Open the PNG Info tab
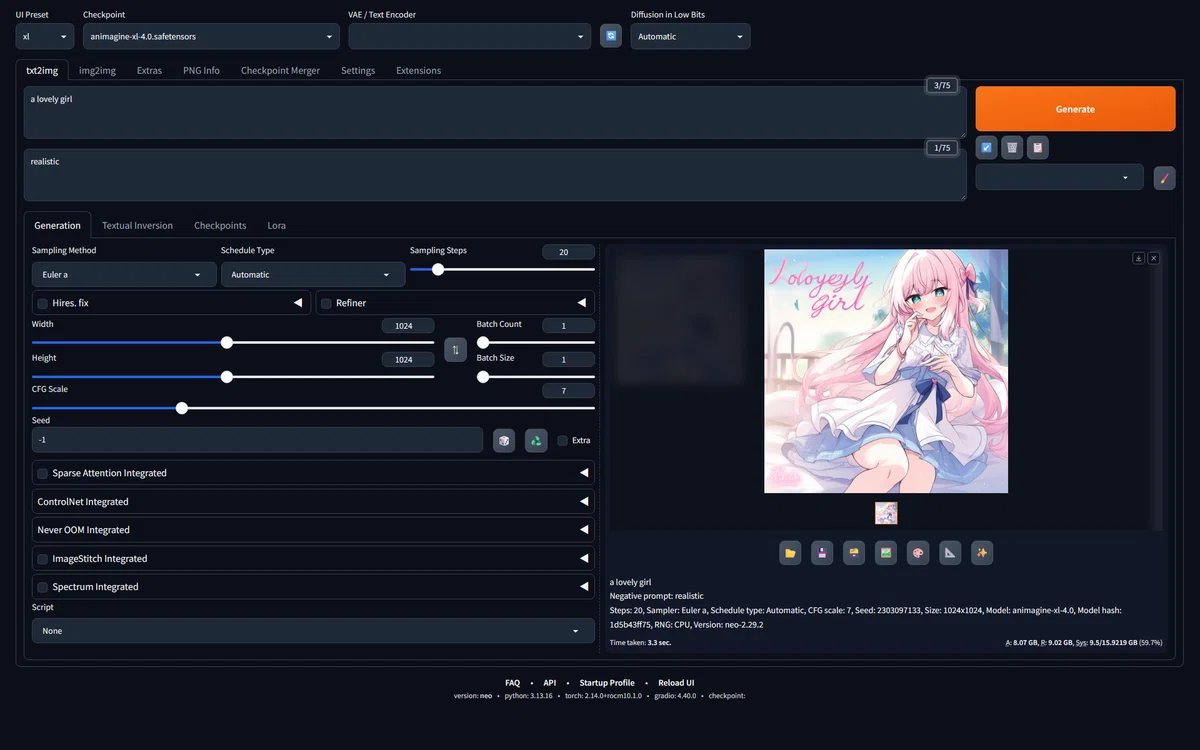 [x=201, y=70]
